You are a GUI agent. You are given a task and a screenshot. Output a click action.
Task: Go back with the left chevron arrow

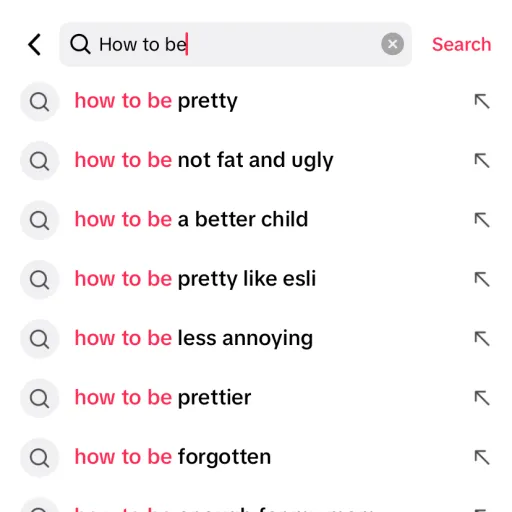click(x=35, y=44)
